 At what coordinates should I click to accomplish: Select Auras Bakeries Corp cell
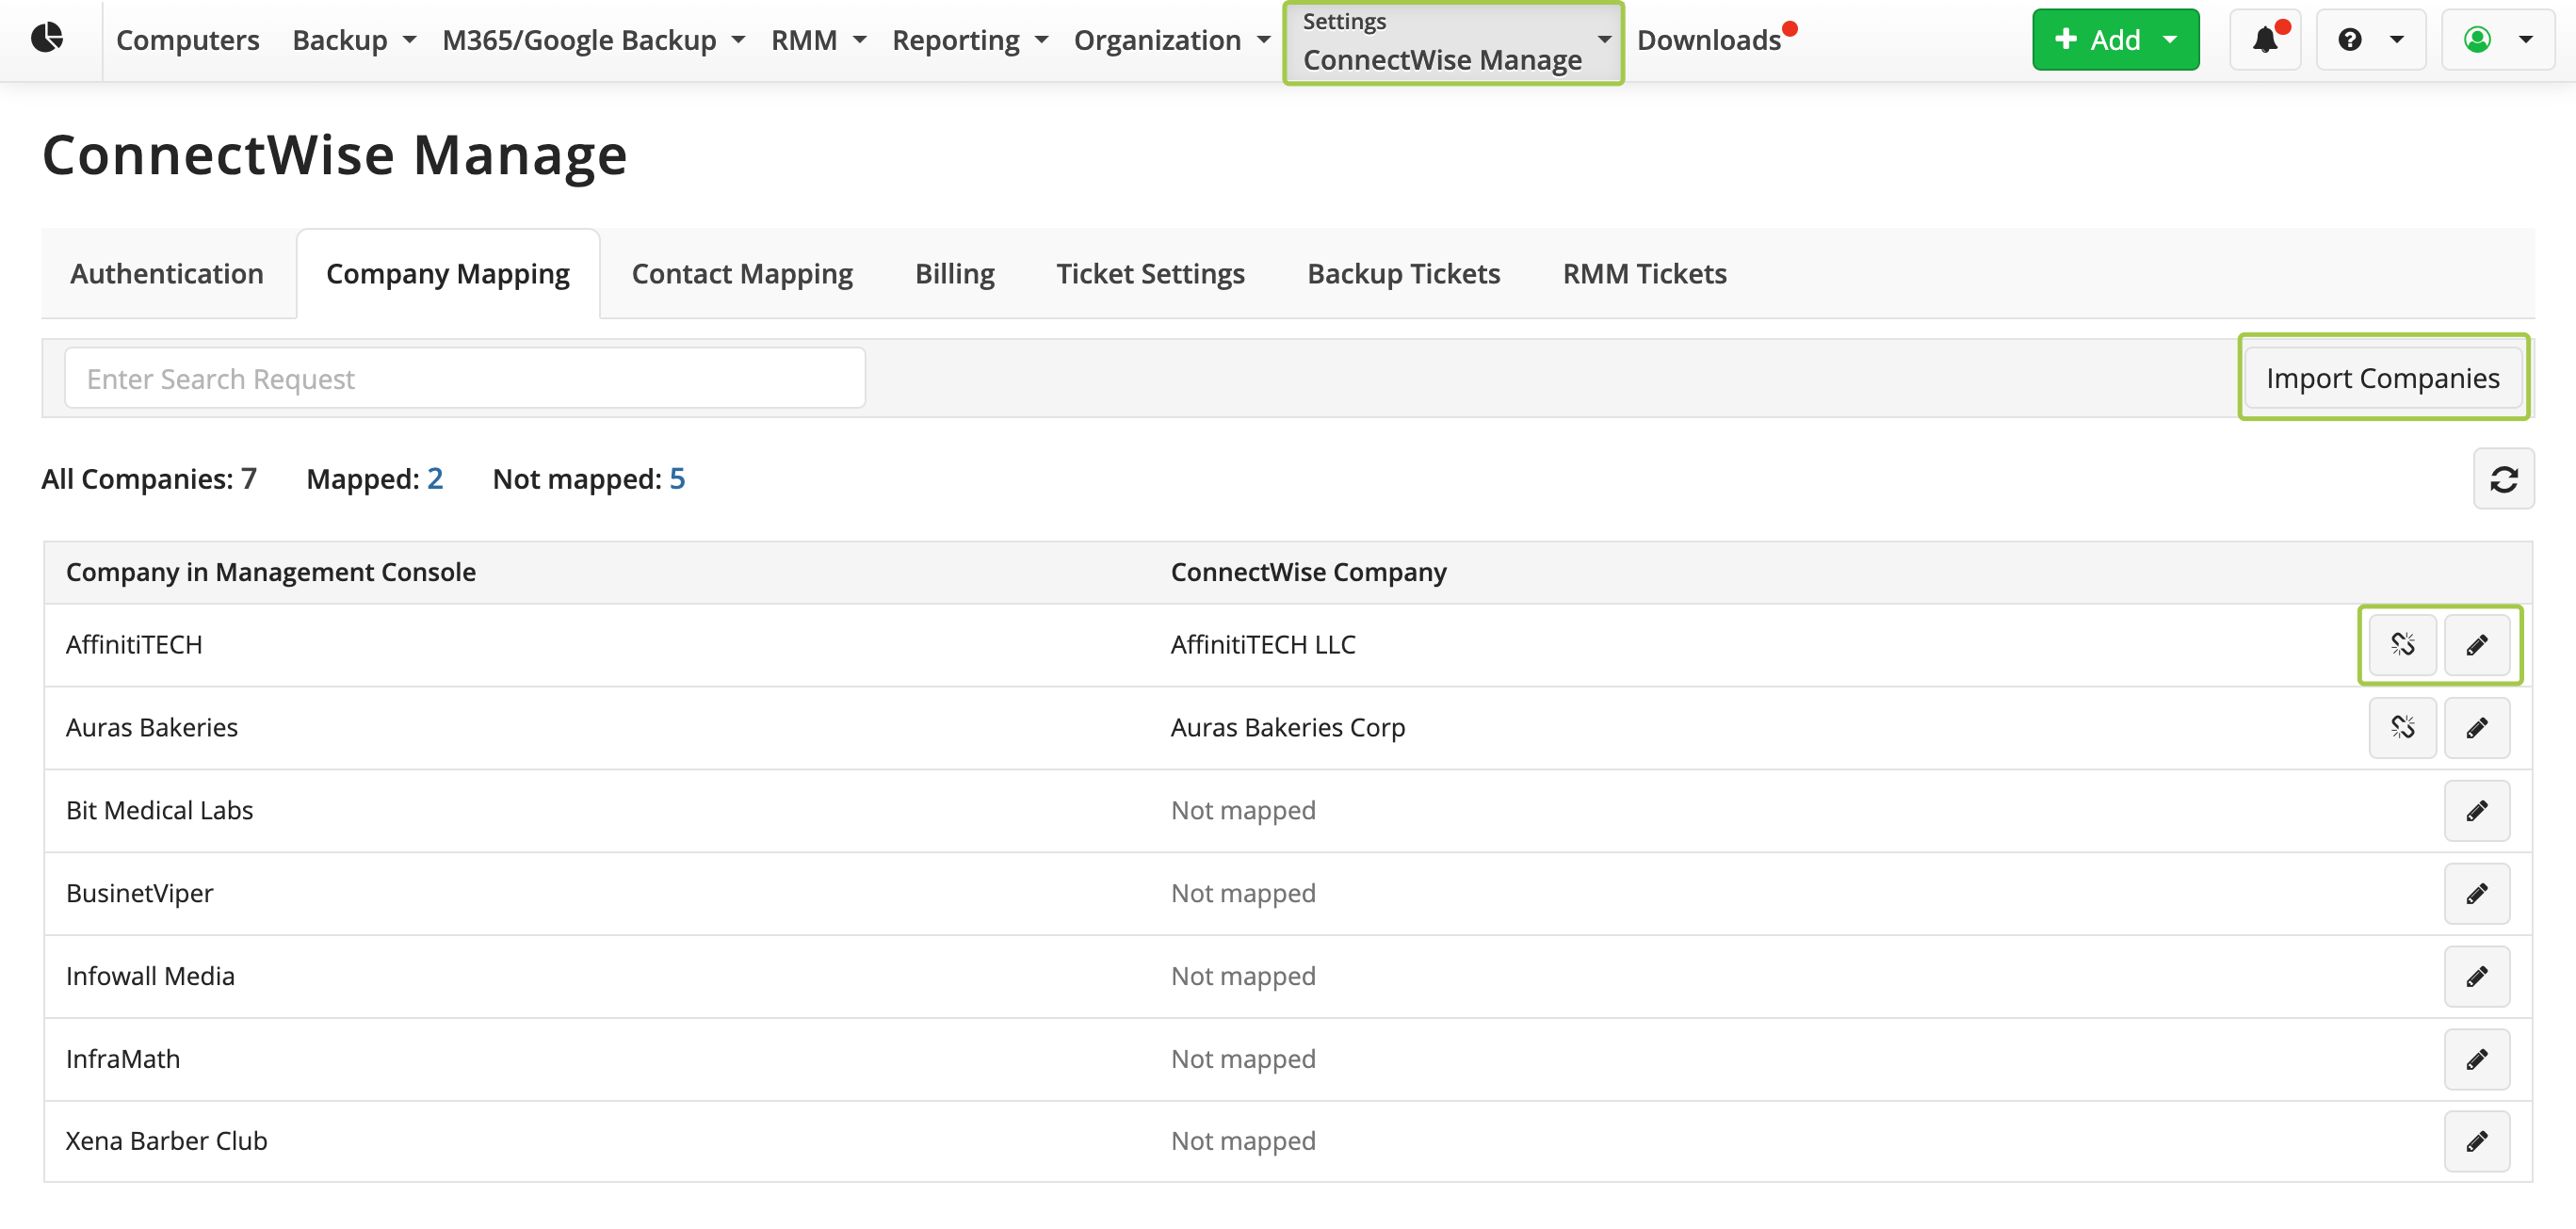click(1288, 728)
